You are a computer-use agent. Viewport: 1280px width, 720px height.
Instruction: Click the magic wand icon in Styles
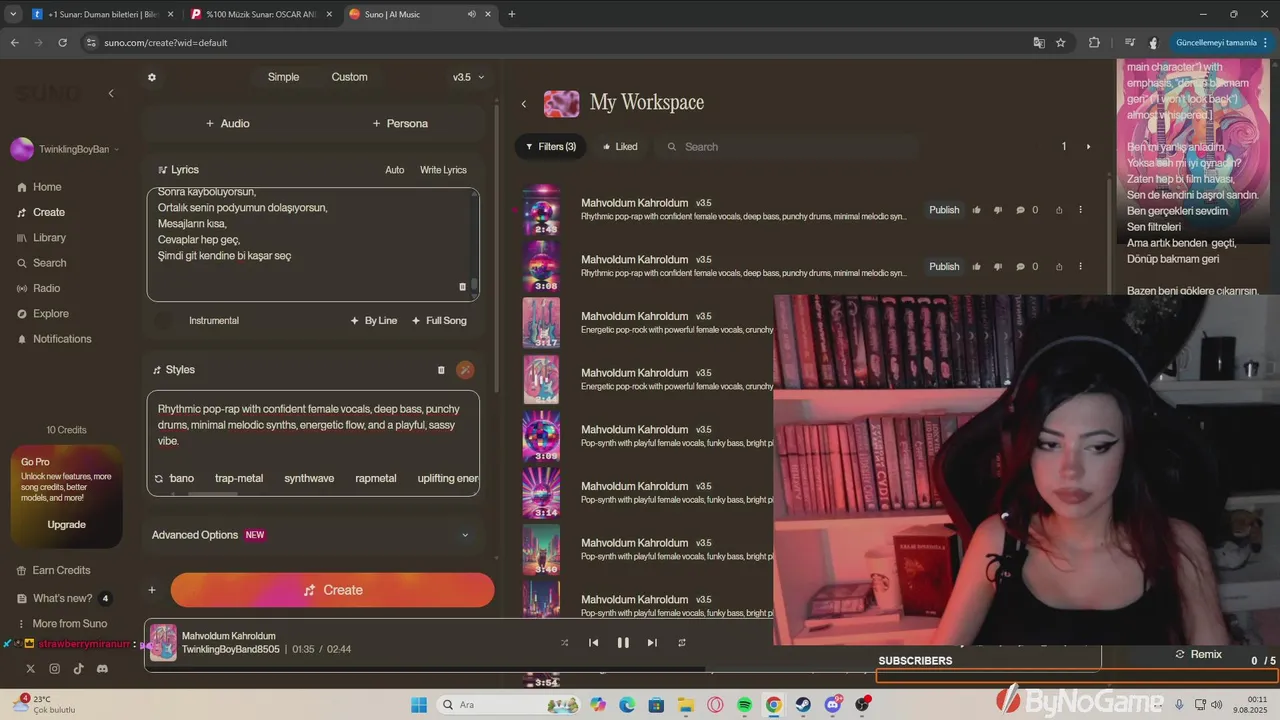(465, 370)
